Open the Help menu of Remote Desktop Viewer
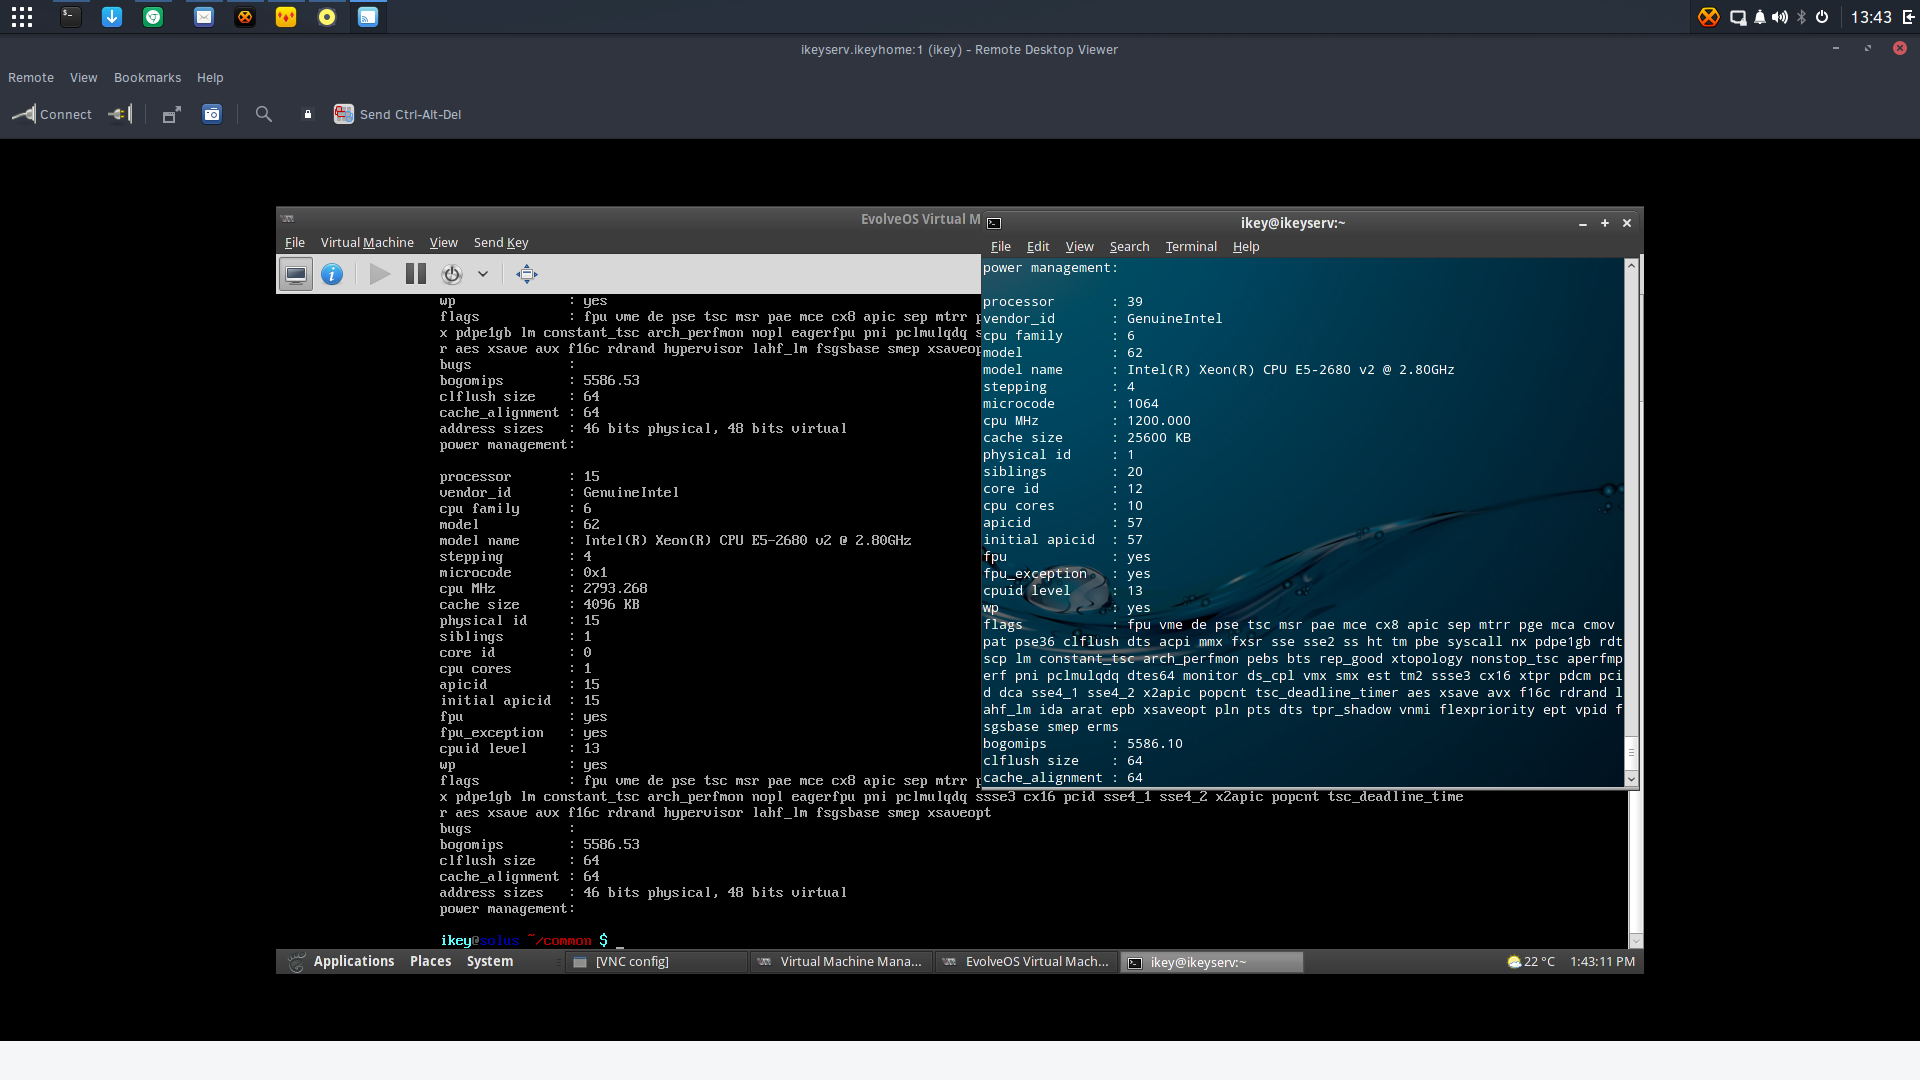This screenshot has height=1080, width=1920. tap(210, 78)
